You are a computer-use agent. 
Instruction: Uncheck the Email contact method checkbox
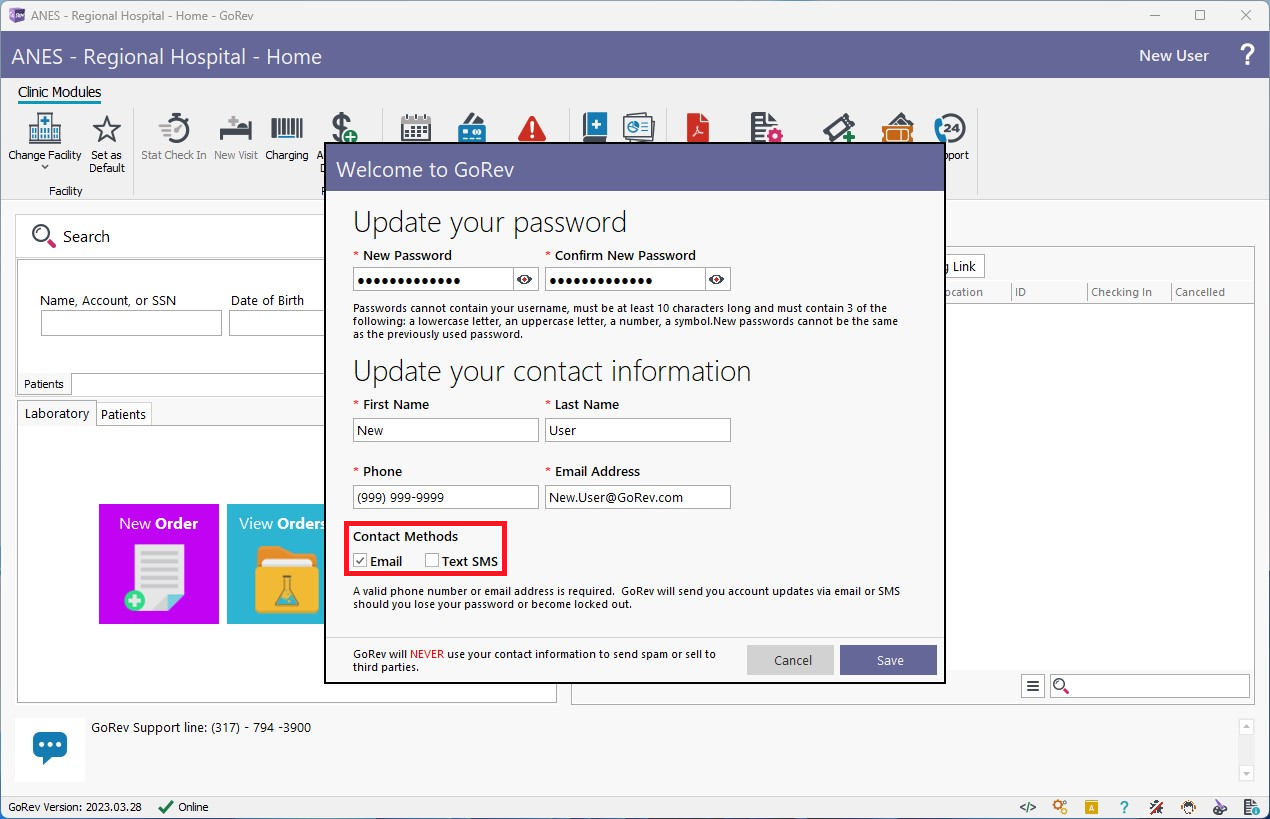point(360,561)
